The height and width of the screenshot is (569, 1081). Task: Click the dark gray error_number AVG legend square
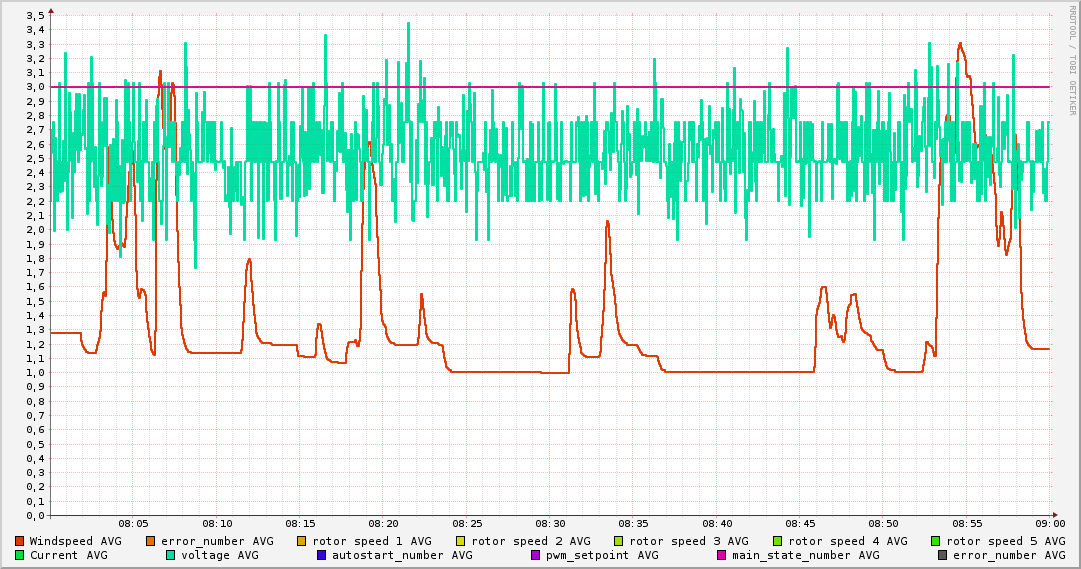pos(942,555)
